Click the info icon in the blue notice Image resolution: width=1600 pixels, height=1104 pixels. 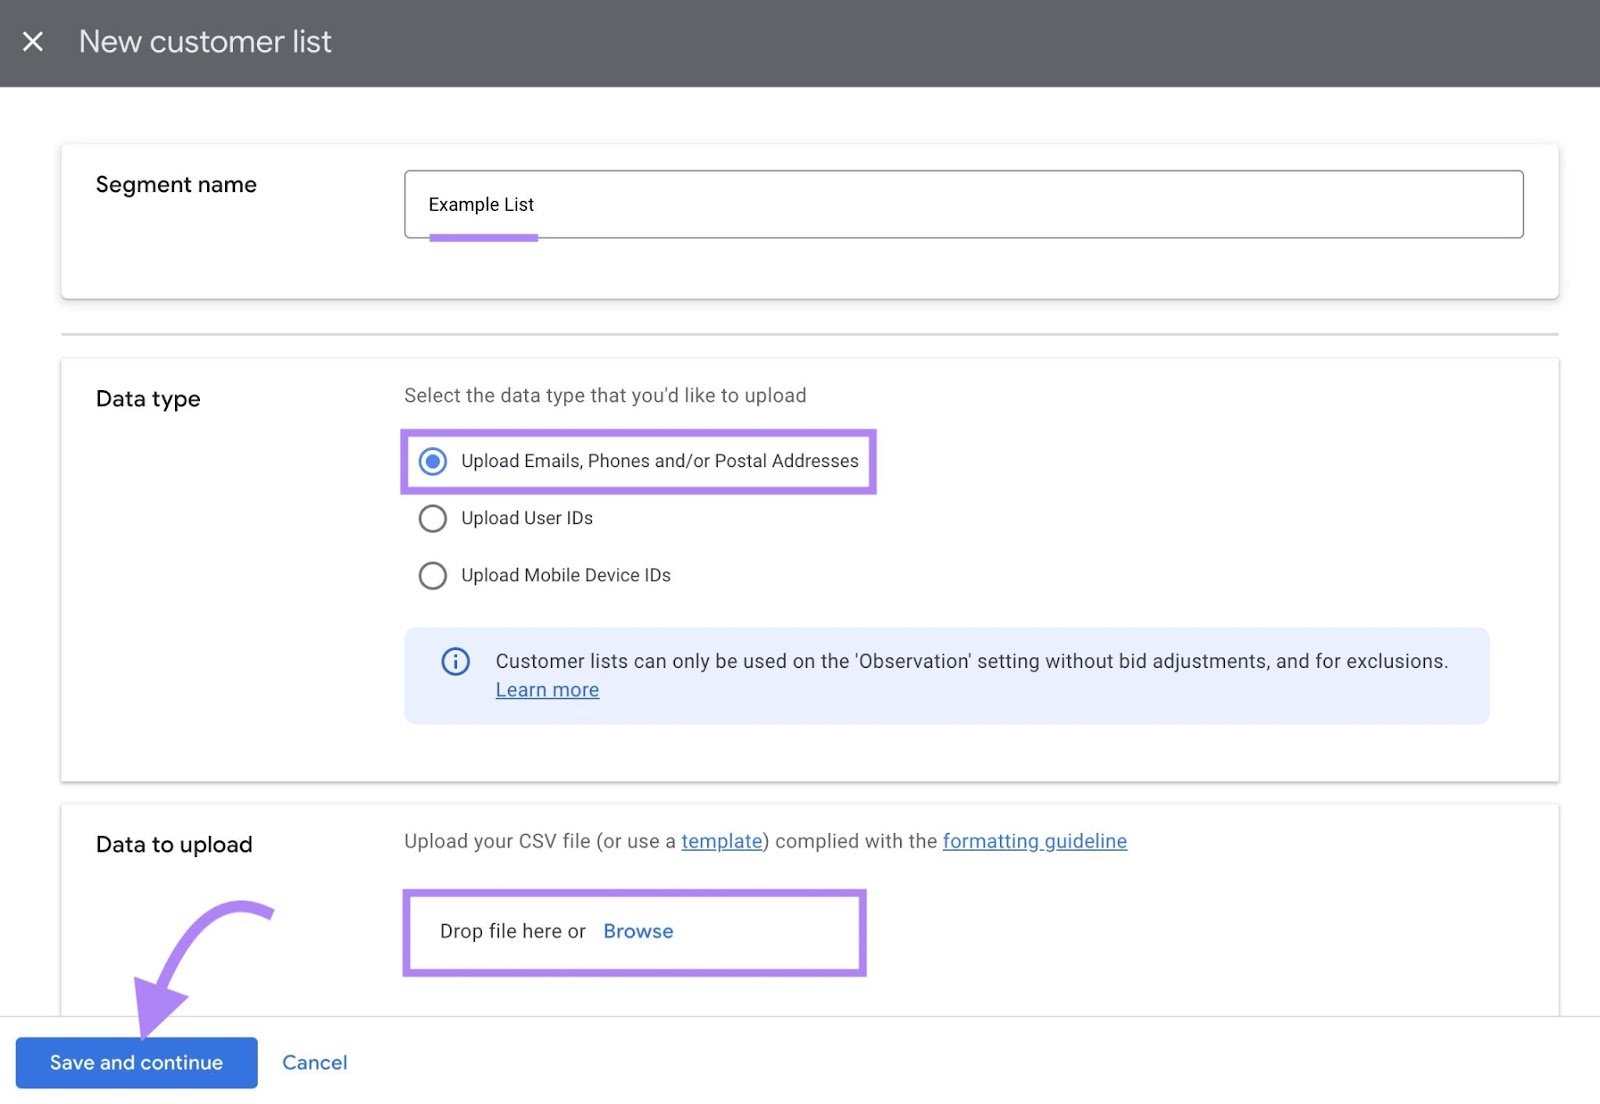tap(455, 661)
